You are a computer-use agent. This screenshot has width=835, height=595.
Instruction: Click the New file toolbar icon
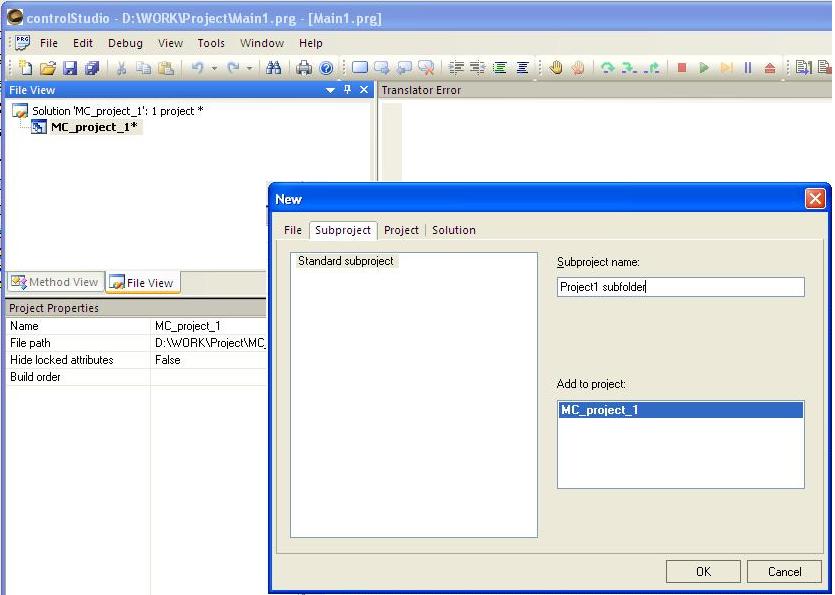click(26, 68)
